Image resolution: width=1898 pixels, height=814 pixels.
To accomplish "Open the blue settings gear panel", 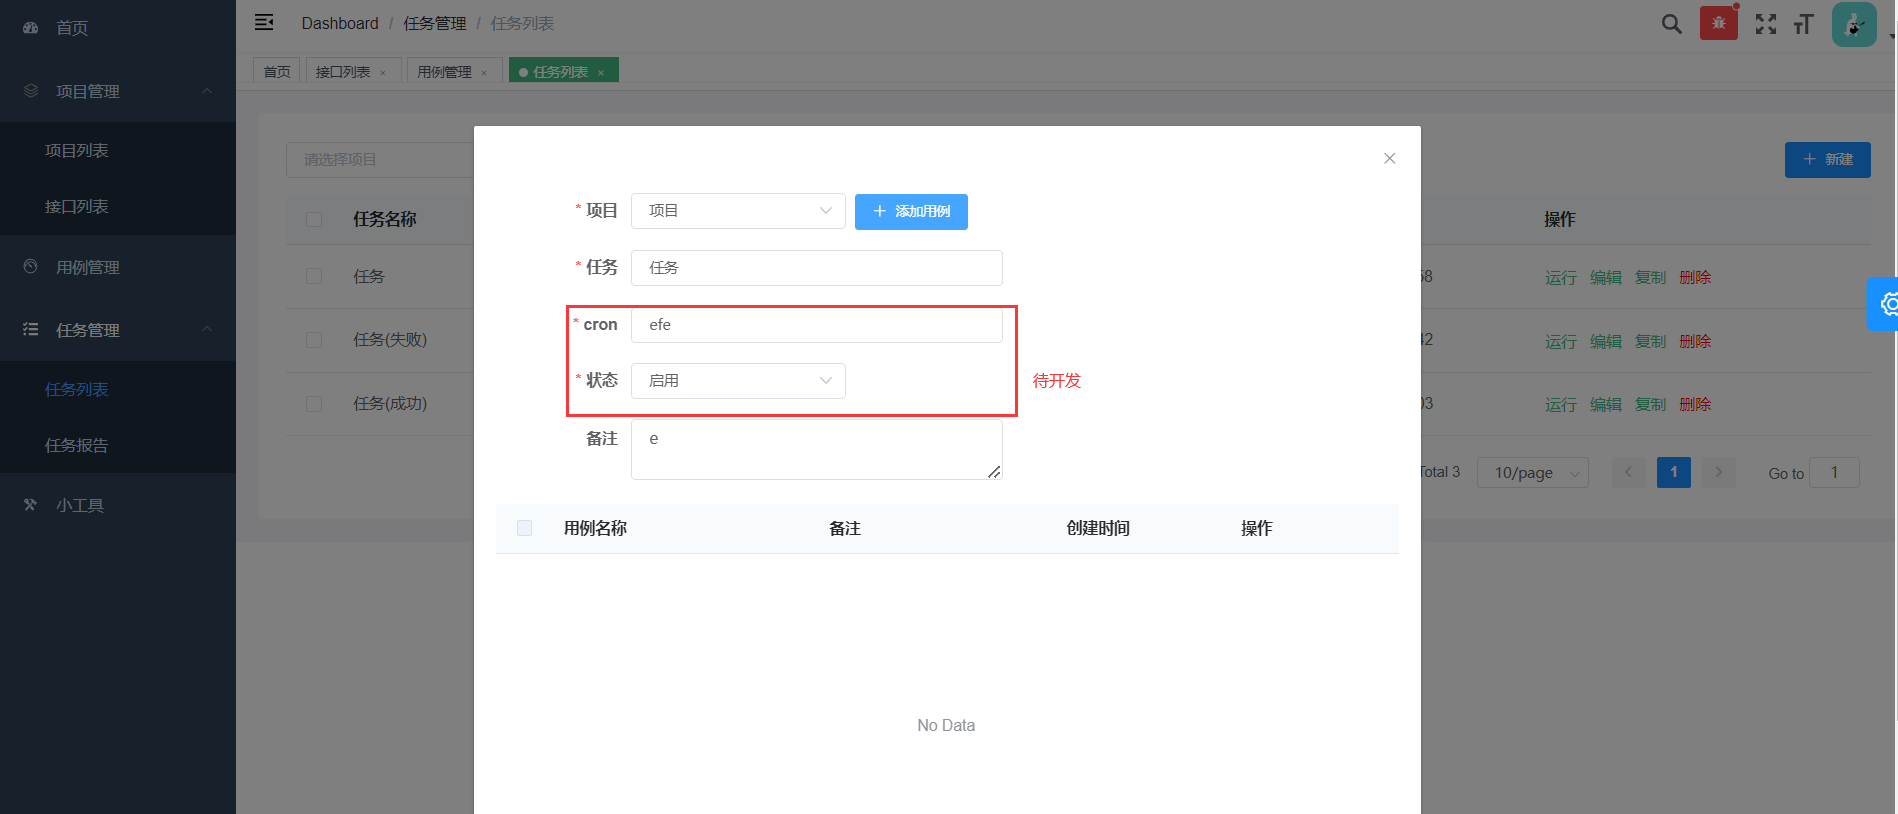I will (x=1885, y=304).
